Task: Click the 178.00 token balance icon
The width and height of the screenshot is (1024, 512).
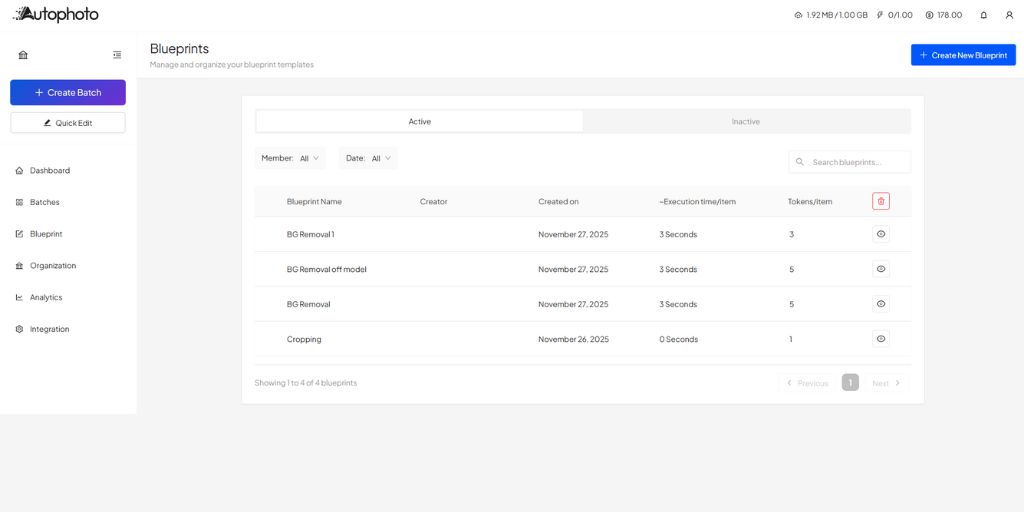Action: pos(929,15)
